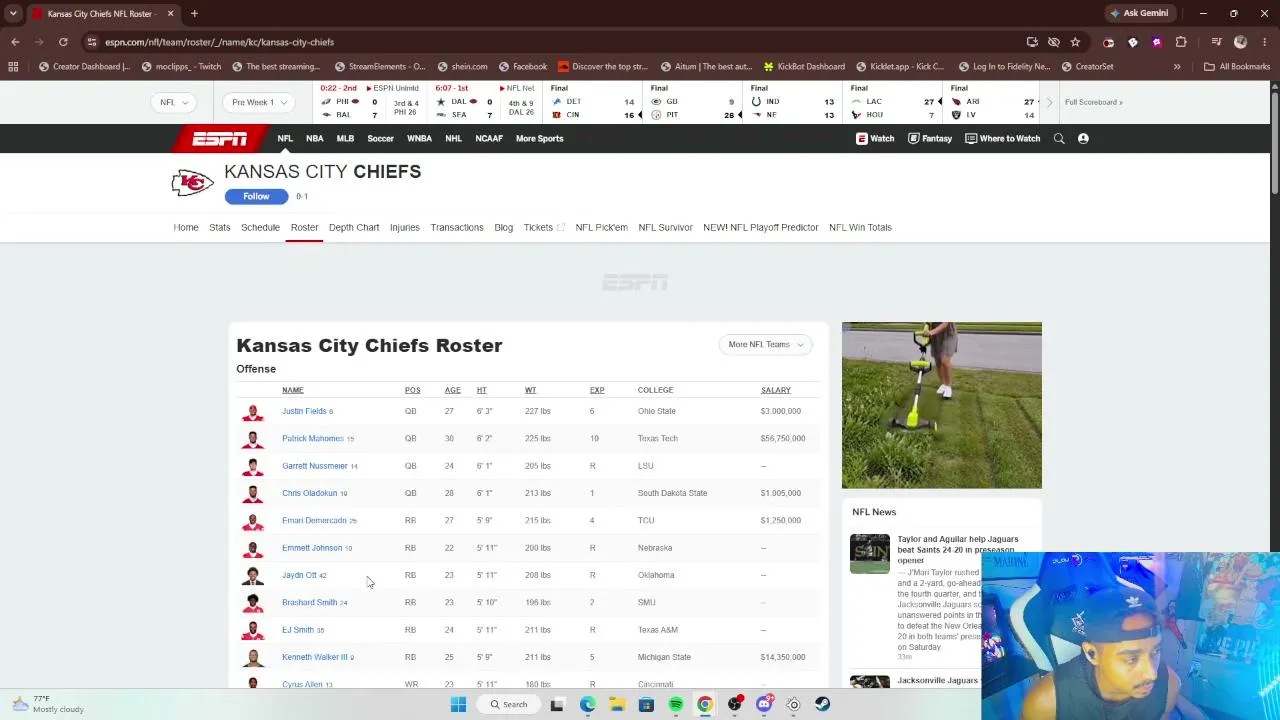The image size is (1280, 720).
Task: Click the Kansas City Chiefs team logo
Action: click(x=193, y=182)
